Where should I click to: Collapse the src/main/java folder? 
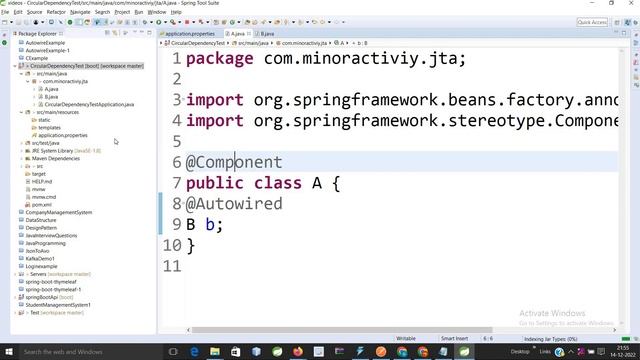(x=21, y=74)
